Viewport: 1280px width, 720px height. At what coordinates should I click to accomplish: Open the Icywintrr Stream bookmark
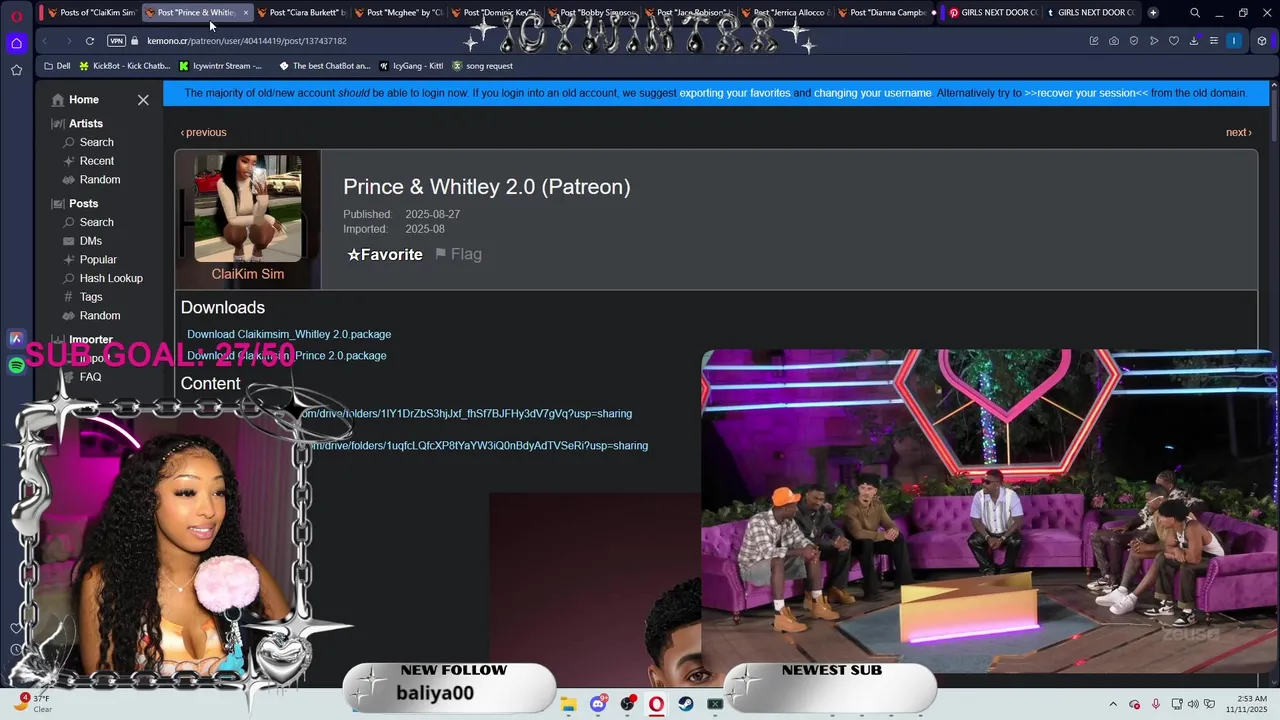click(220, 66)
